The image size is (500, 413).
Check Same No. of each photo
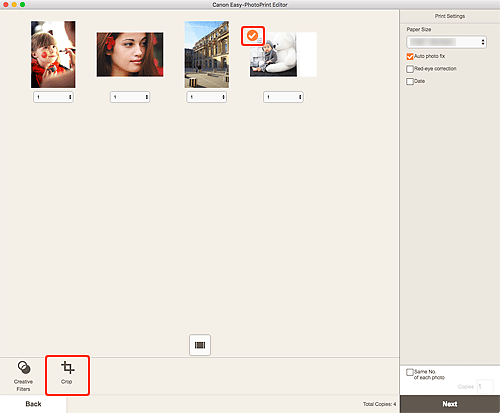410,372
